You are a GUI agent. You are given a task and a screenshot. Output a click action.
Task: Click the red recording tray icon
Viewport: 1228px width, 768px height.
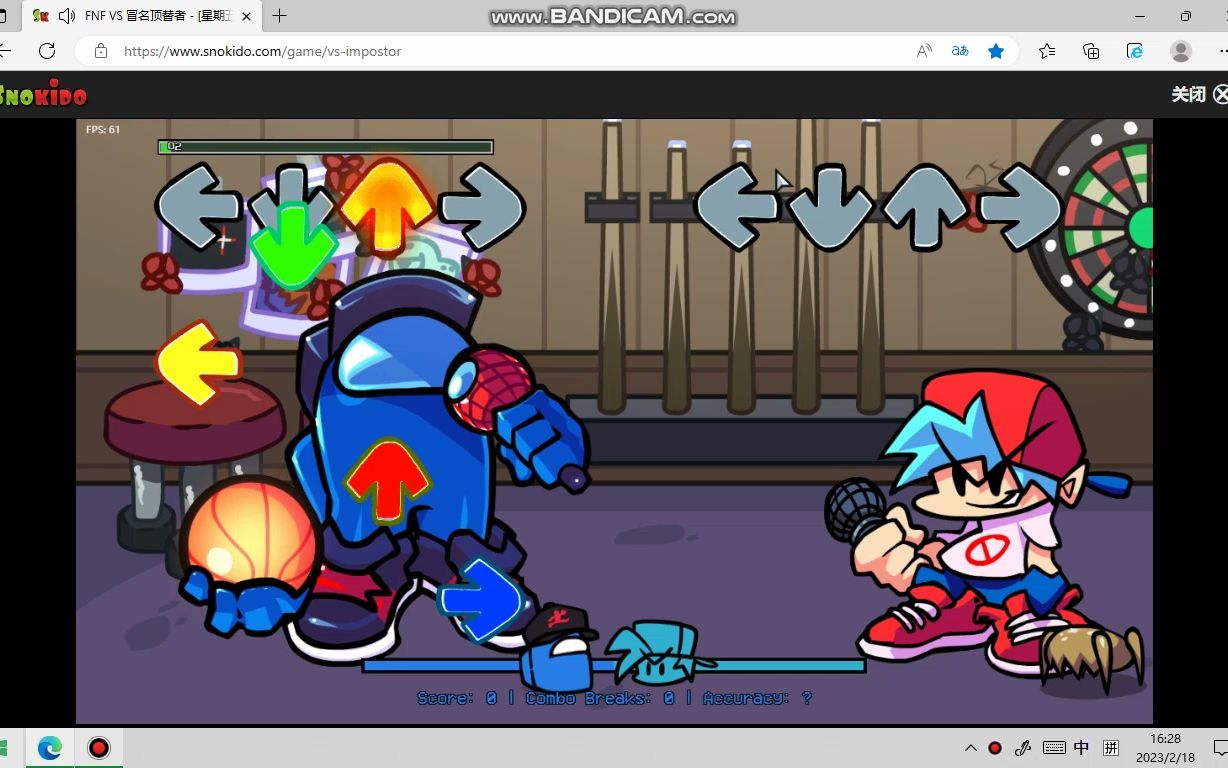[995, 748]
